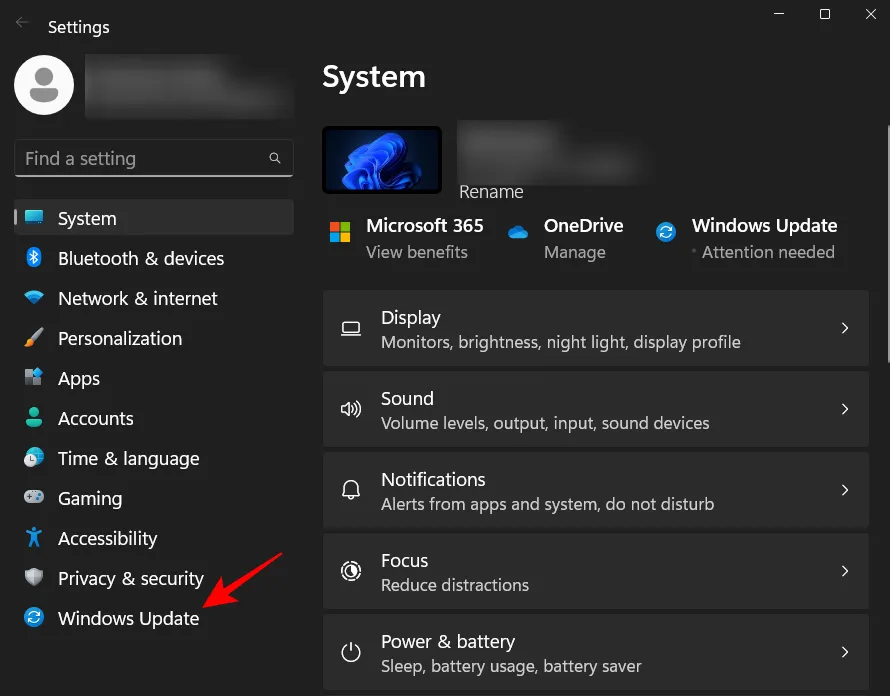The height and width of the screenshot is (696, 890).
Task: Click the Gaming controller icon
Action: pos(34,498)
